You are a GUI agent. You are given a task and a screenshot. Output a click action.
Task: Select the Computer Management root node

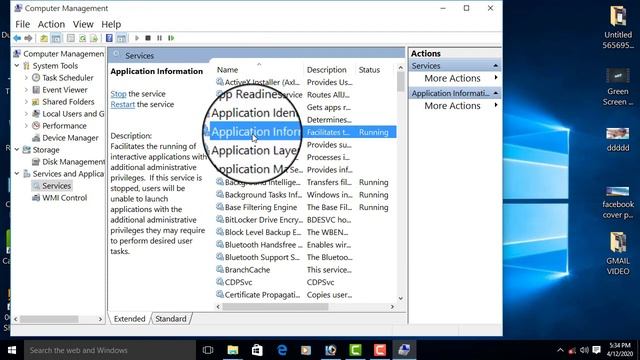[x=59, y=54]
